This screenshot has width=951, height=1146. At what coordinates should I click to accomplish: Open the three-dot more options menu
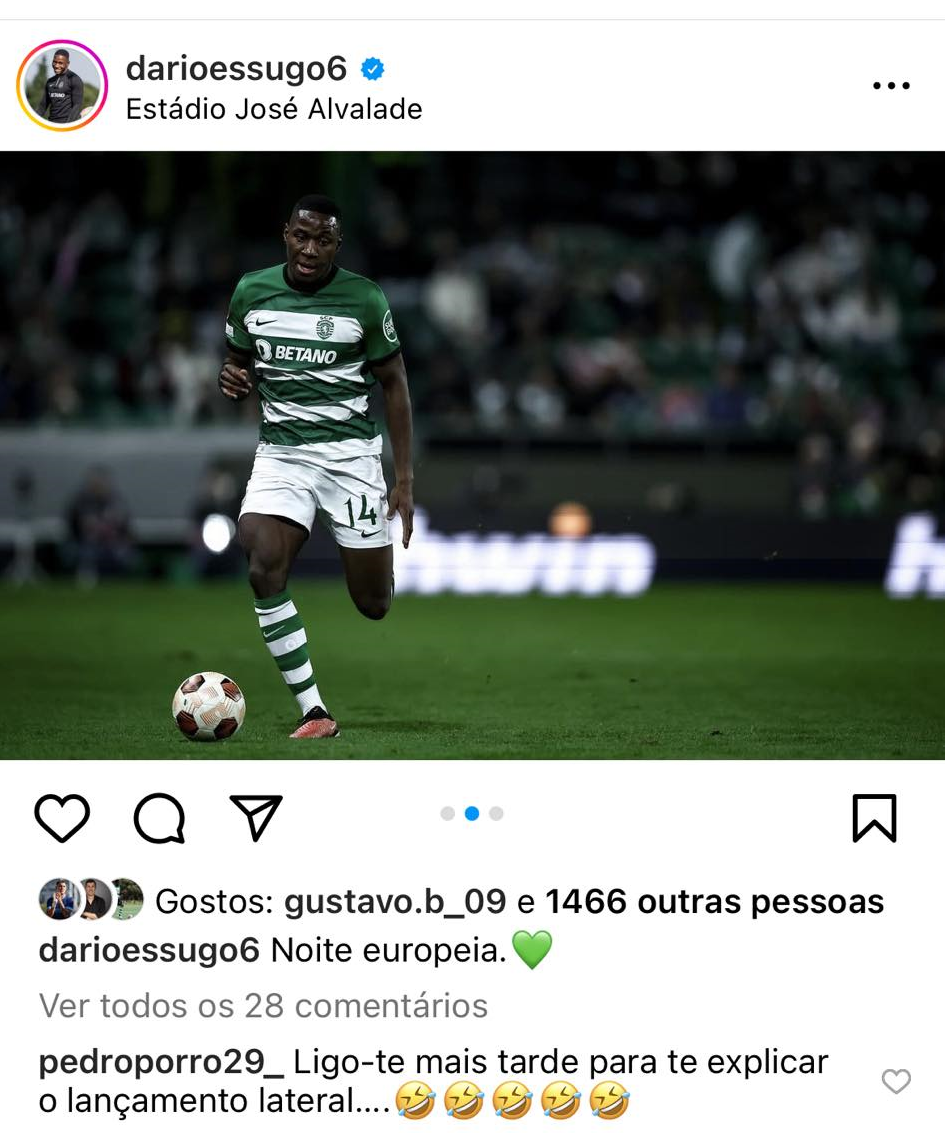pyautogui.click(x=891, y=86)
